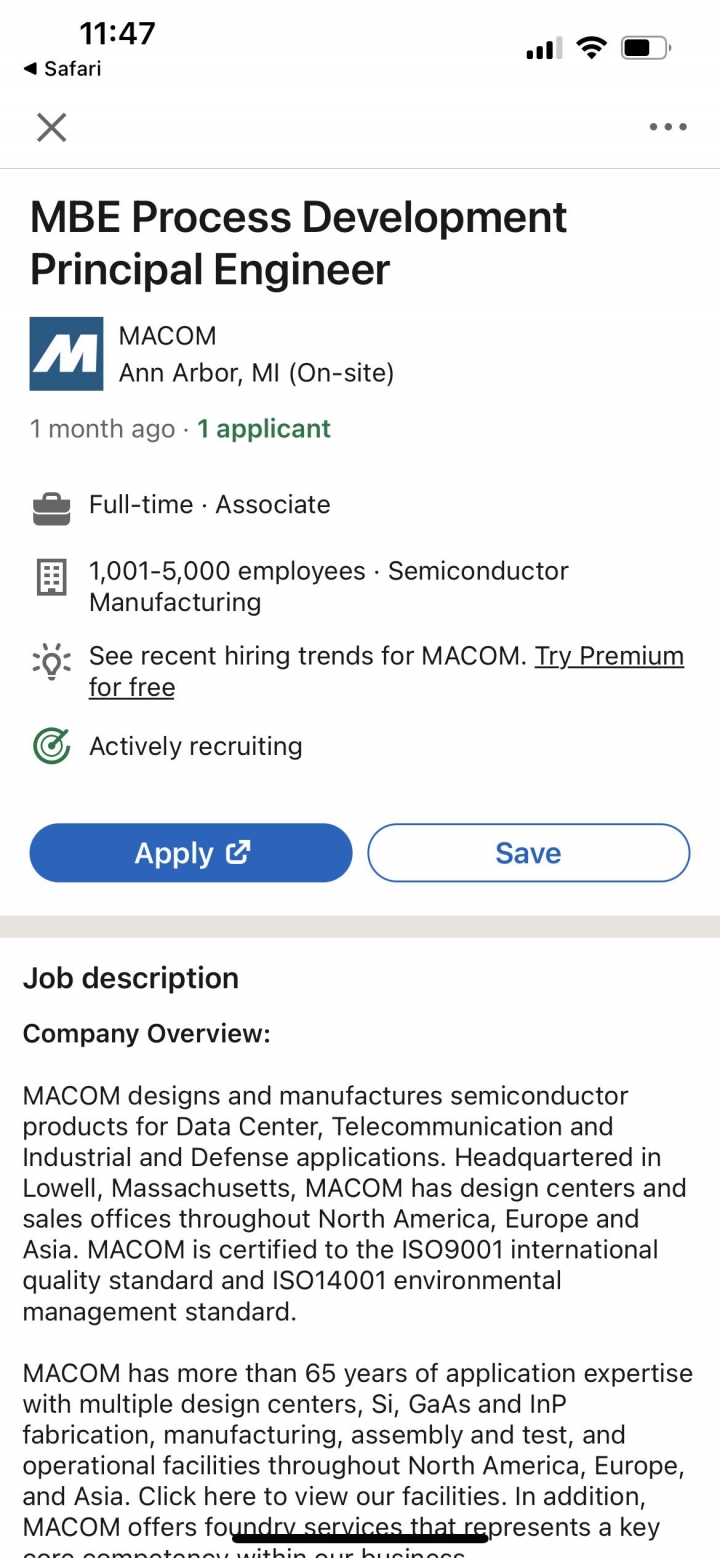Tap the Wi-Fi icon in the status bar
Screen dimensions: 720x1558
click(x=592, y=47)
